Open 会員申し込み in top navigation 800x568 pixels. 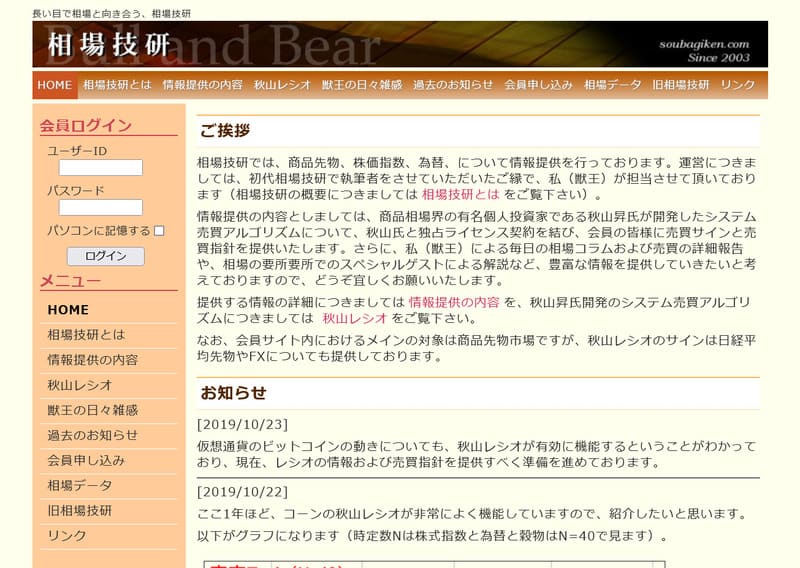click(538, 85)
